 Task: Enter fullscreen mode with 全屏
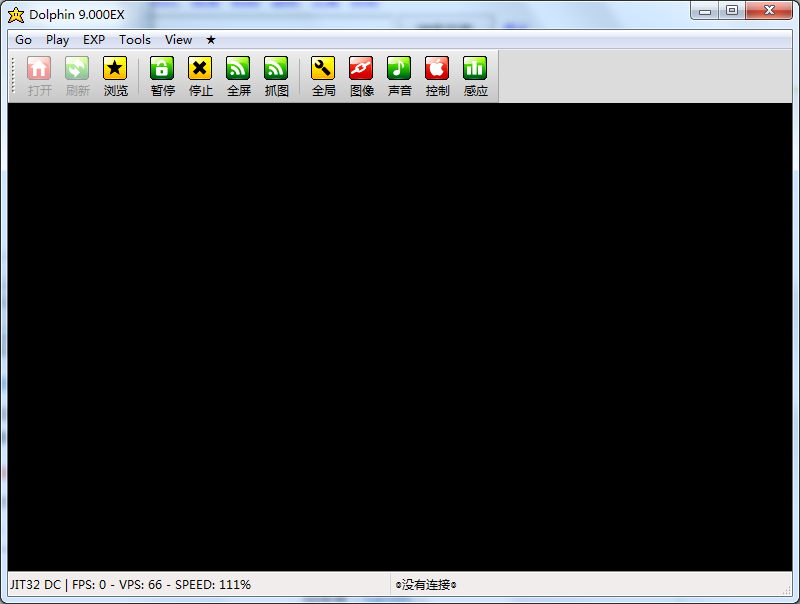click(238, 74)
